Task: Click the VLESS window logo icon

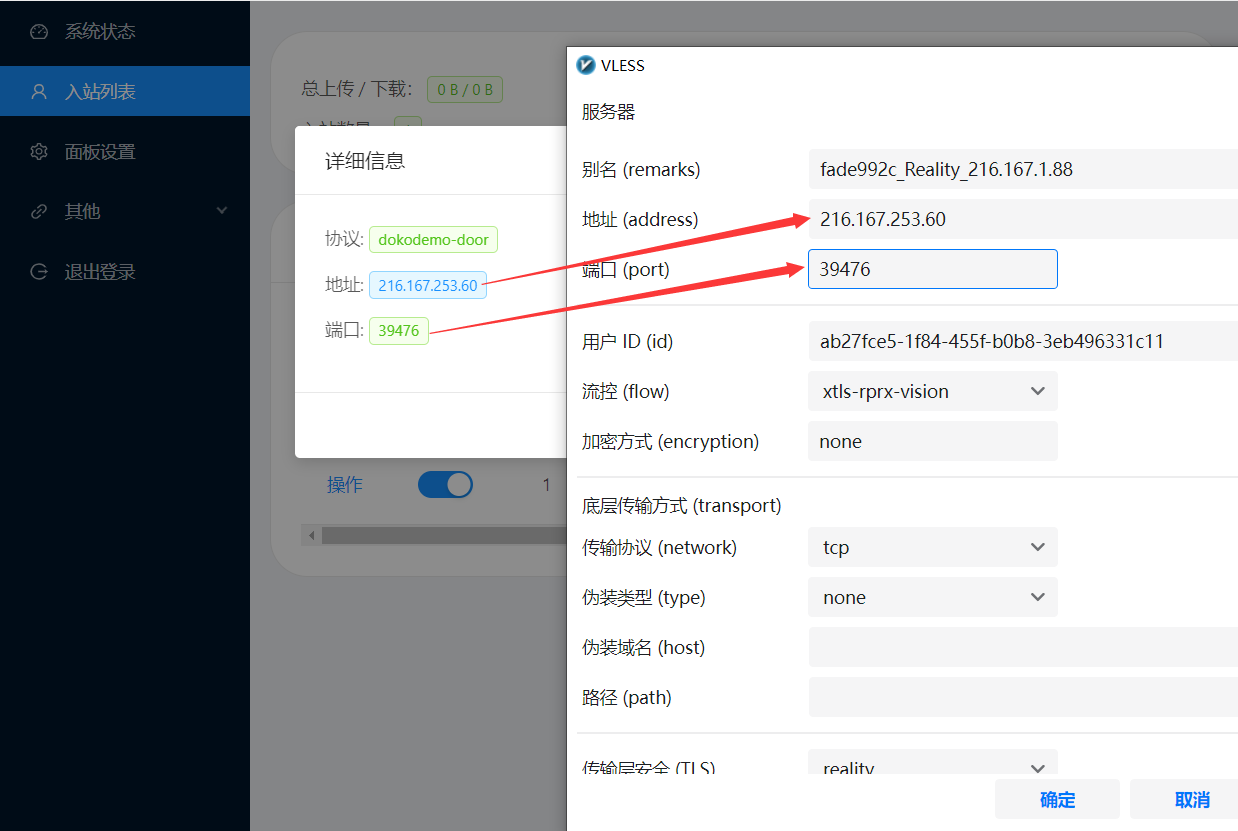Action: pos(586,66)
